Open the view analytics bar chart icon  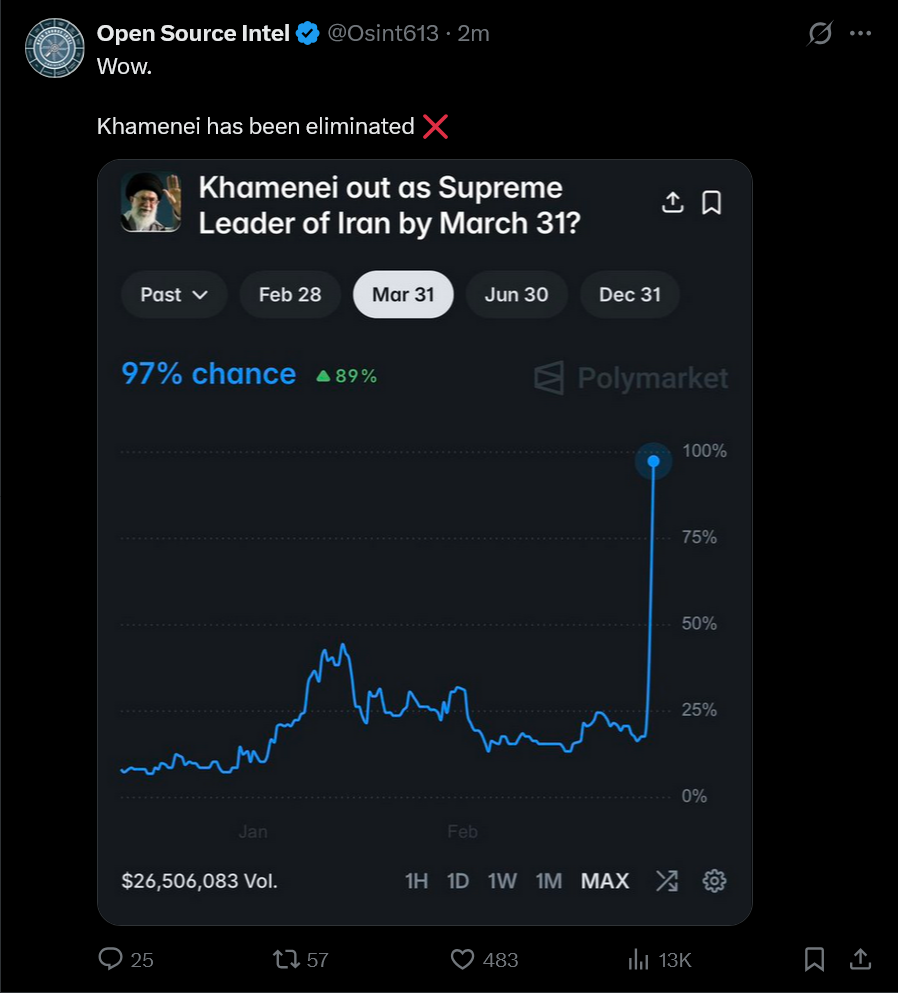pos(638,959)
